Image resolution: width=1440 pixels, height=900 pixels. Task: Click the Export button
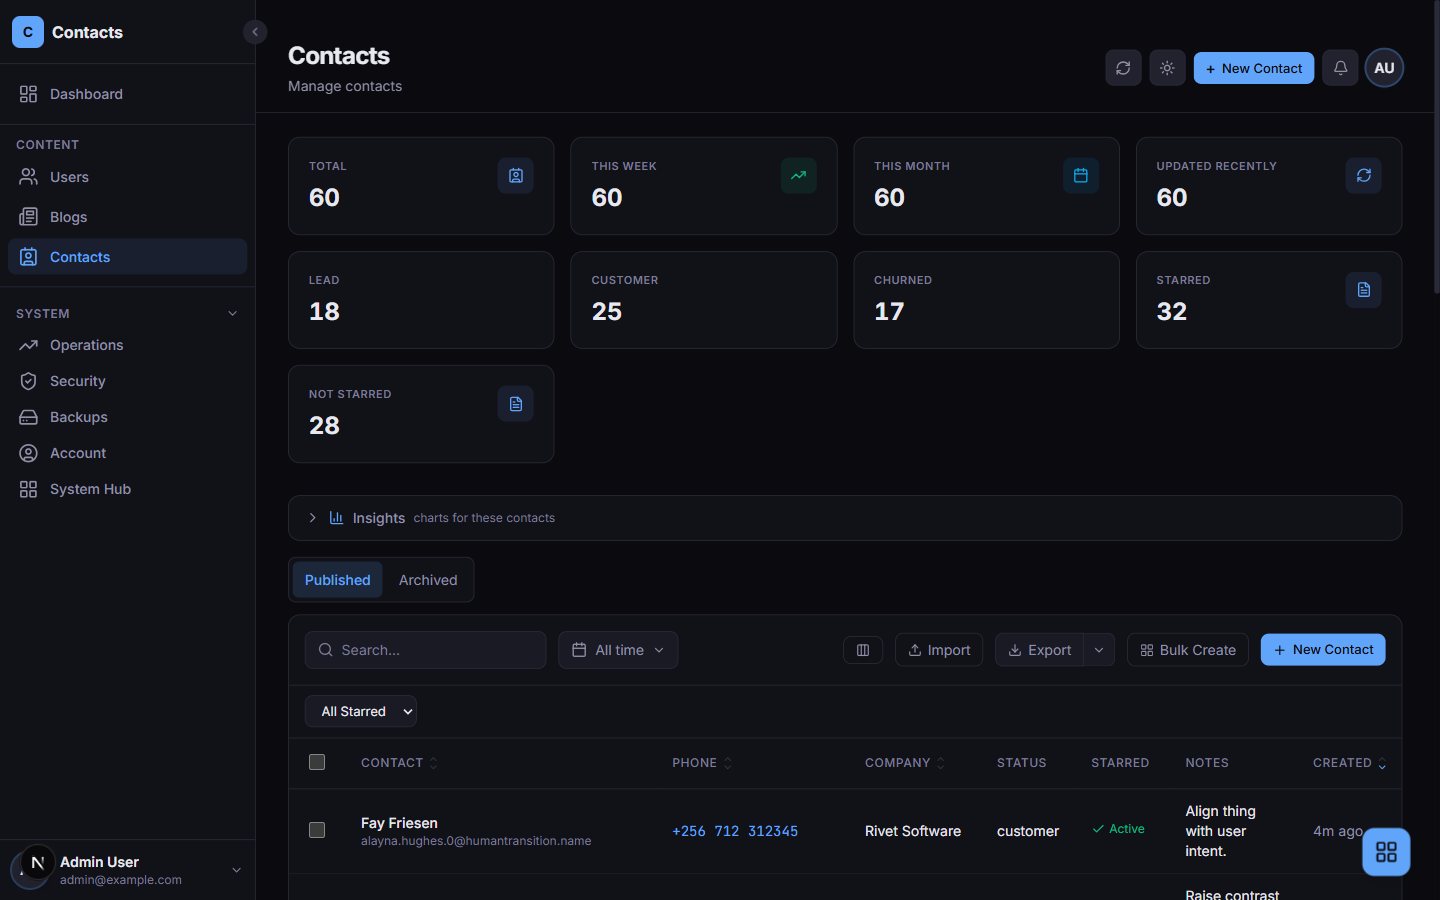pos(1039,650)
